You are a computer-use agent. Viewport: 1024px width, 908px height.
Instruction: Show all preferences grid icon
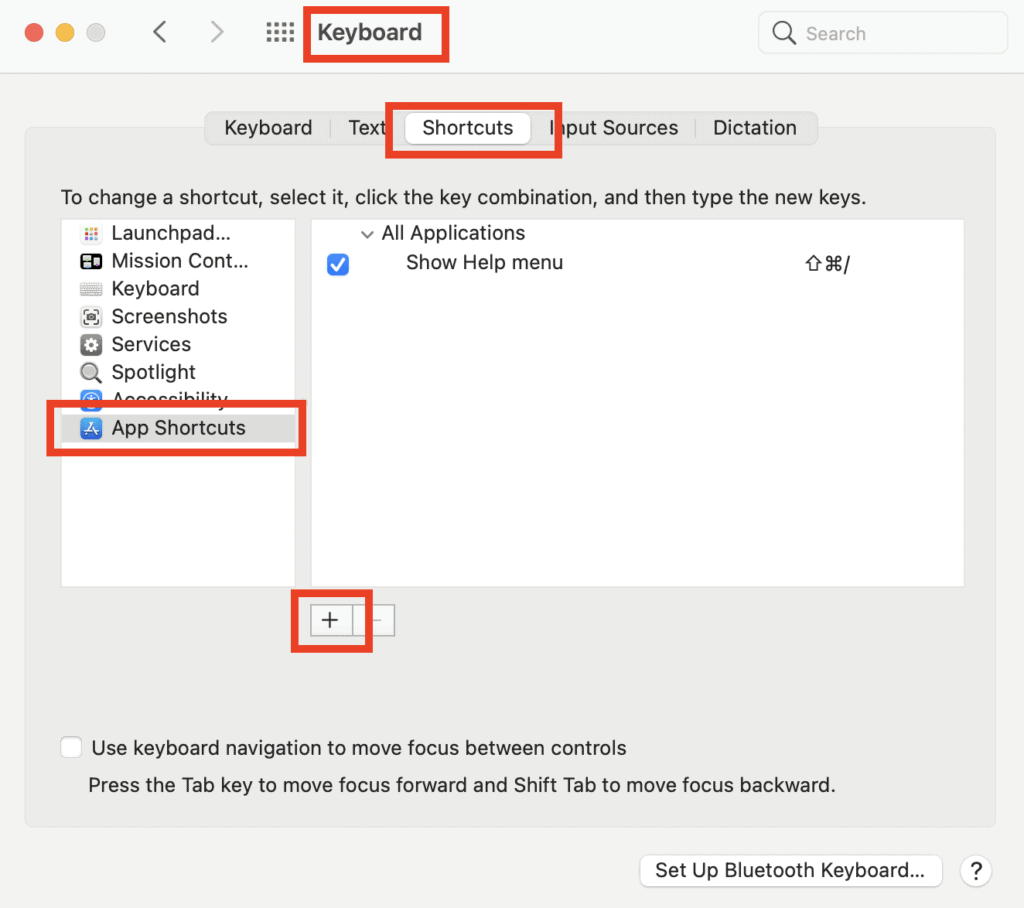coord(280,32)
